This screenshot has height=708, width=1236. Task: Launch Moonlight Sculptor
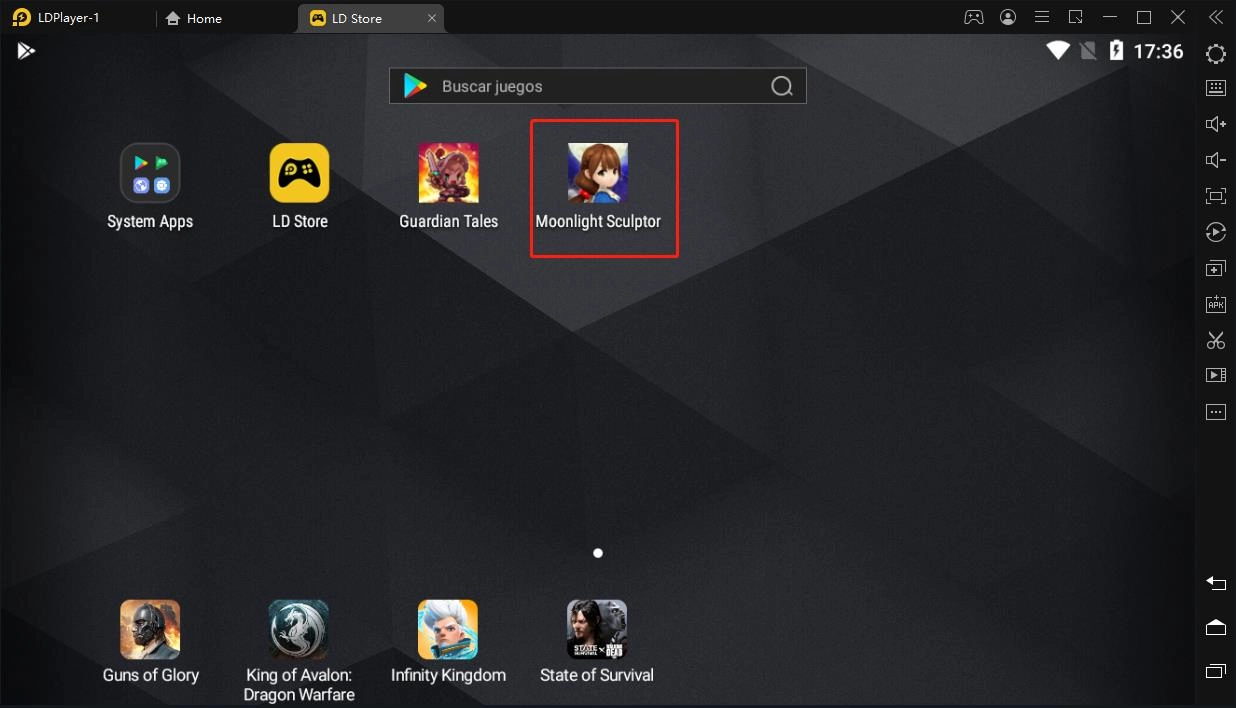pyautogui.click(x=598, y=187)
